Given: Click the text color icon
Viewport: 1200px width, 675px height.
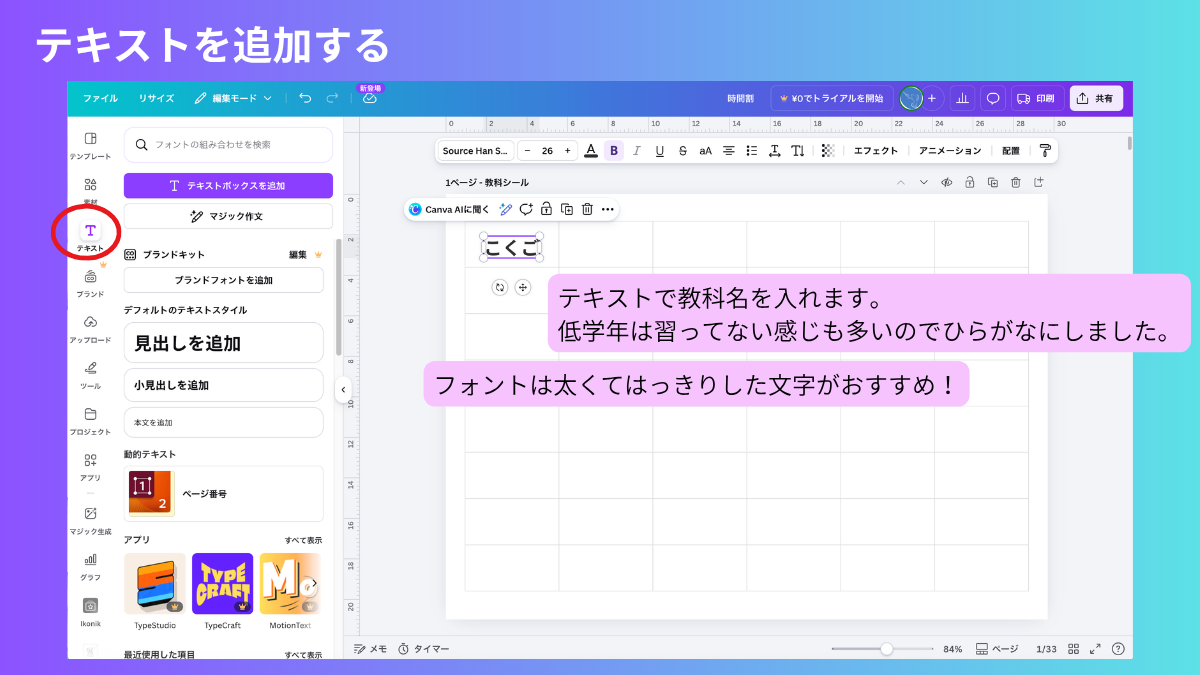Looking at the screenshot, I should [591, 151].
